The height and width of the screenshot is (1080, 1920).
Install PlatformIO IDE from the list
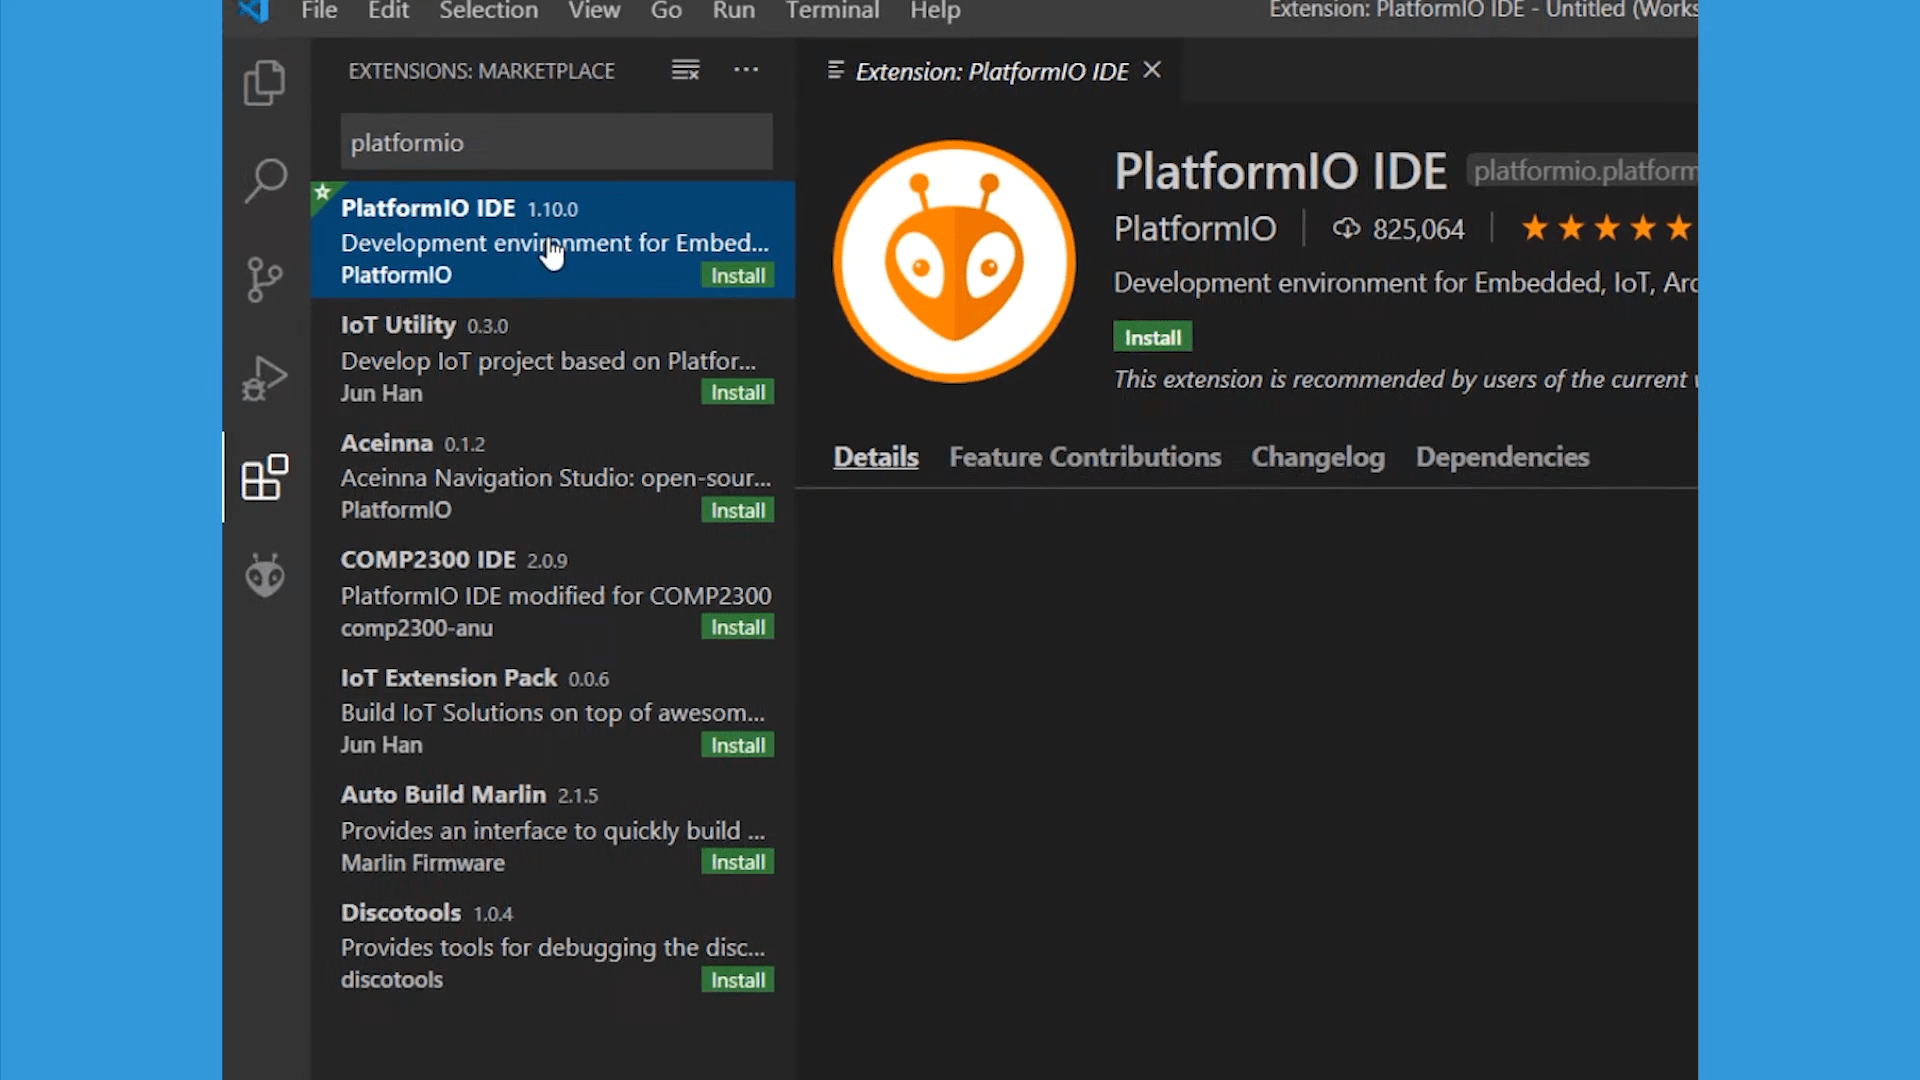pos(738,276)
